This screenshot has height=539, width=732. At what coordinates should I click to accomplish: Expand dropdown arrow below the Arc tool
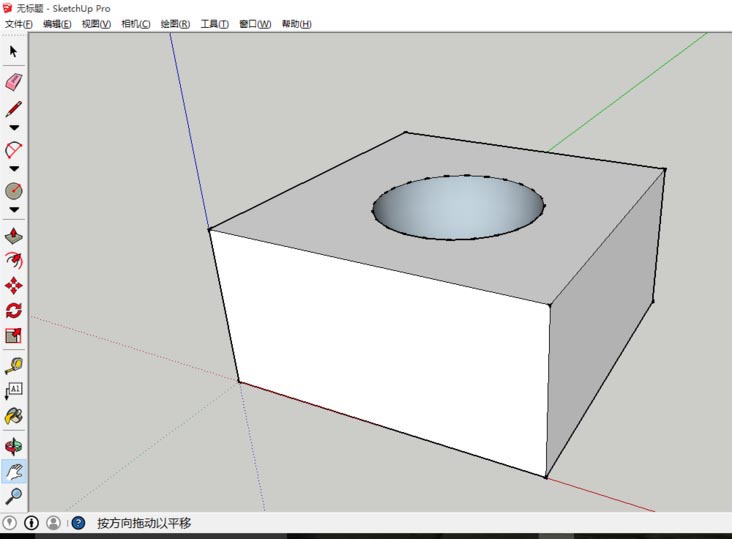click(14, 169)
